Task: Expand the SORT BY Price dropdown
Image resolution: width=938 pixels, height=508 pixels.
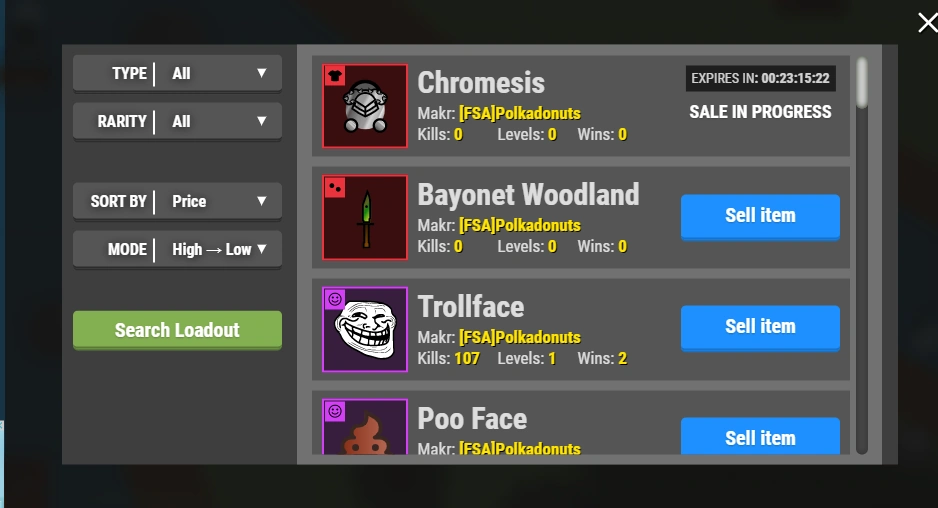Action: tap(177, 202)
